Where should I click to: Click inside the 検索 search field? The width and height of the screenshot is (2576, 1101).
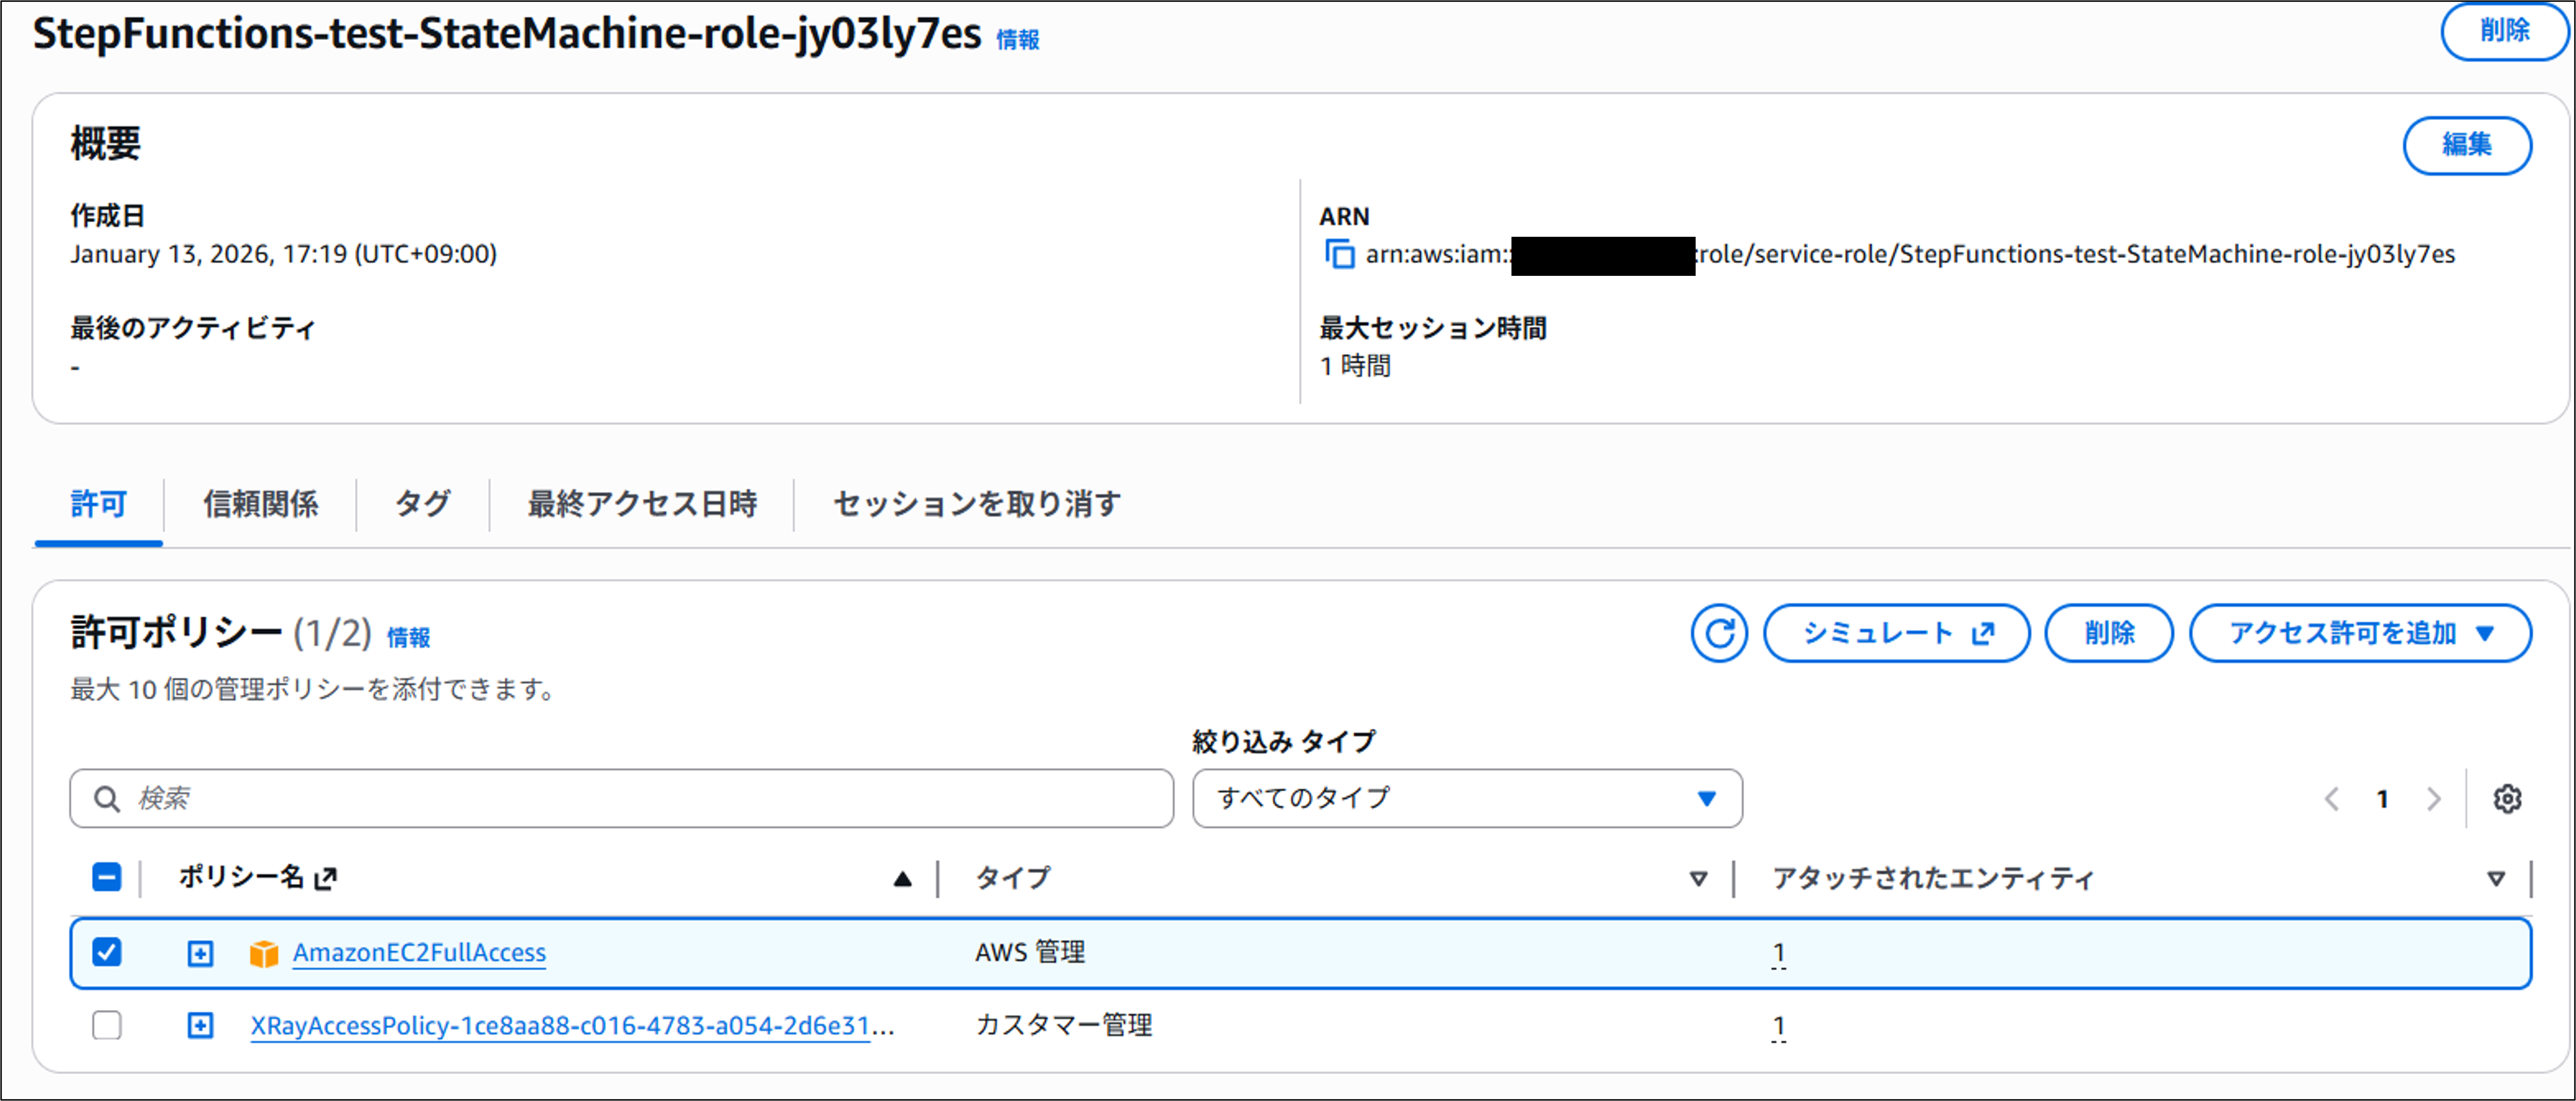coord(620,798)
